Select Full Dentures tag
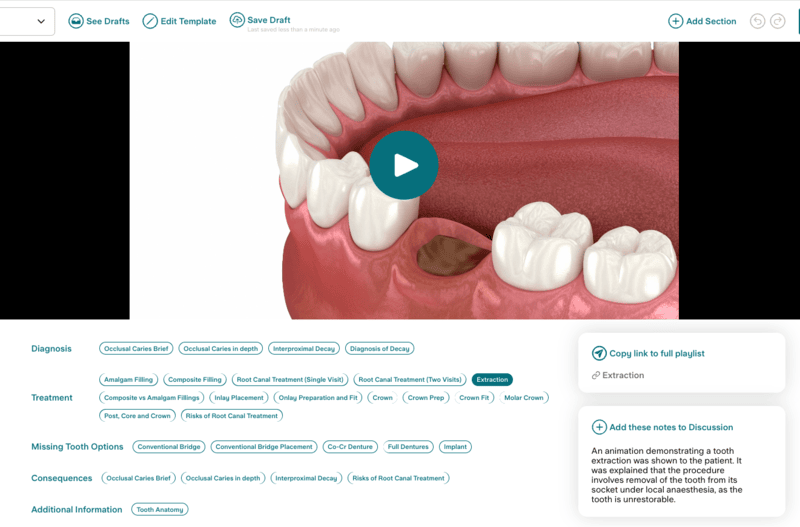This screenshot has height=527, width=800. tap(408, 446)
